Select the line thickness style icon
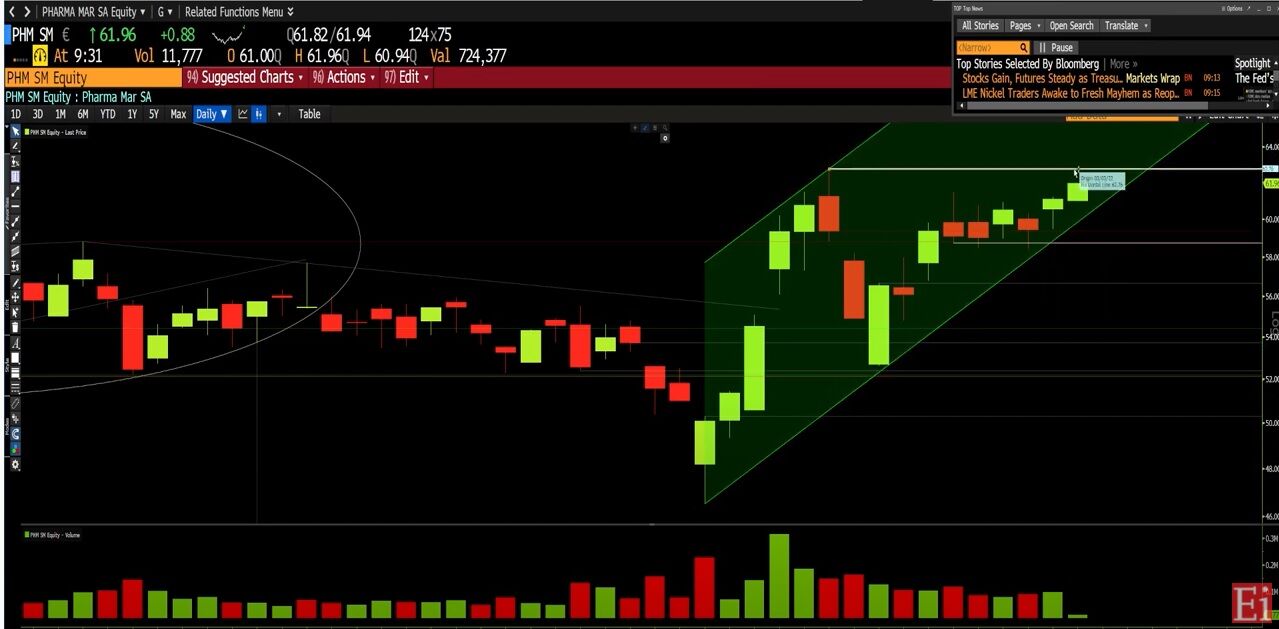Image resolution: width=1279 pixels, height=629 pixels. (15, 373)
